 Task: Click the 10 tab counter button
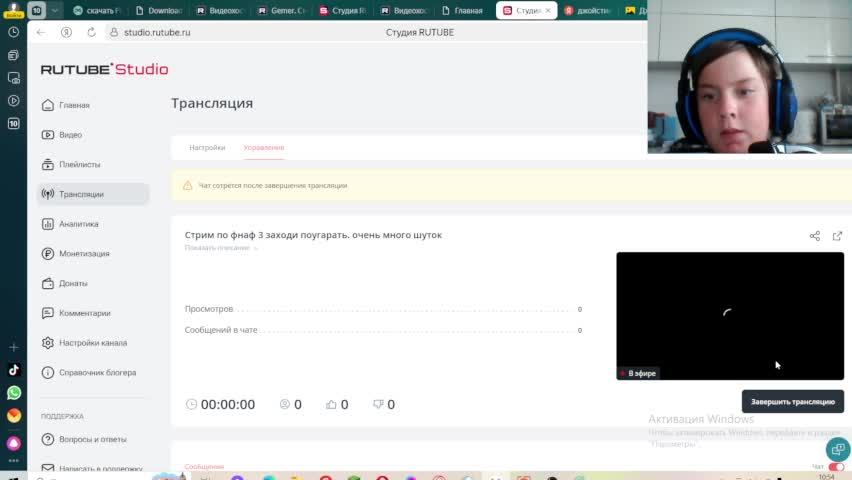point(36,10)
